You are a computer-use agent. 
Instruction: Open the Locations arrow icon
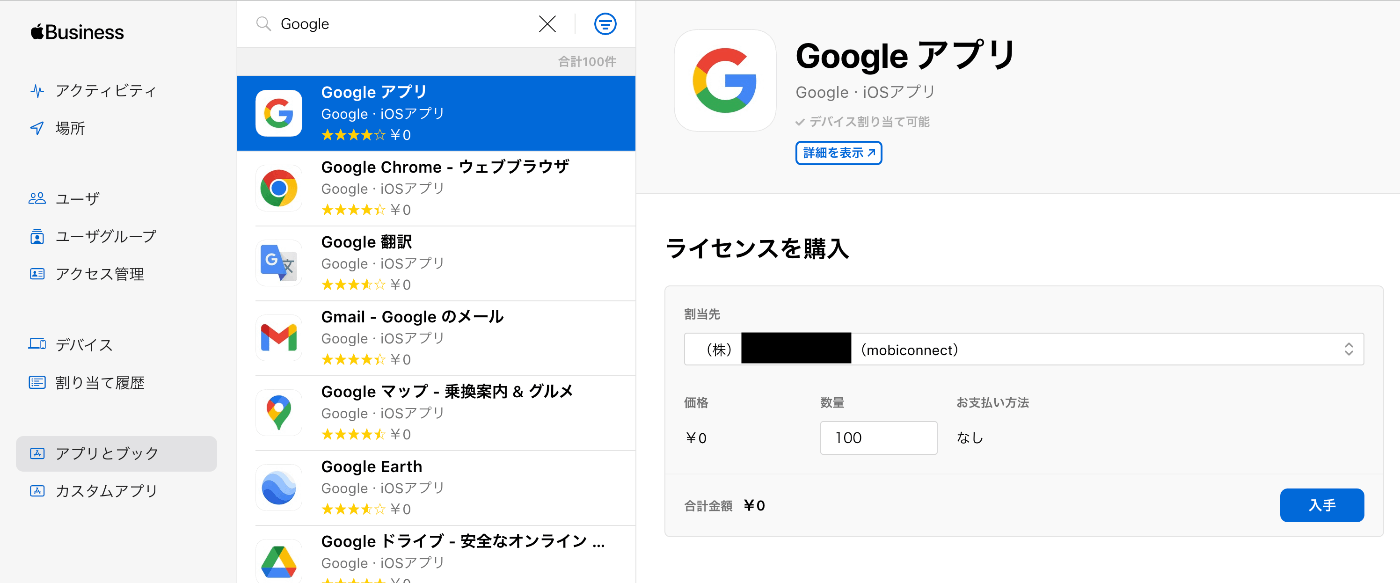(37, 128)
